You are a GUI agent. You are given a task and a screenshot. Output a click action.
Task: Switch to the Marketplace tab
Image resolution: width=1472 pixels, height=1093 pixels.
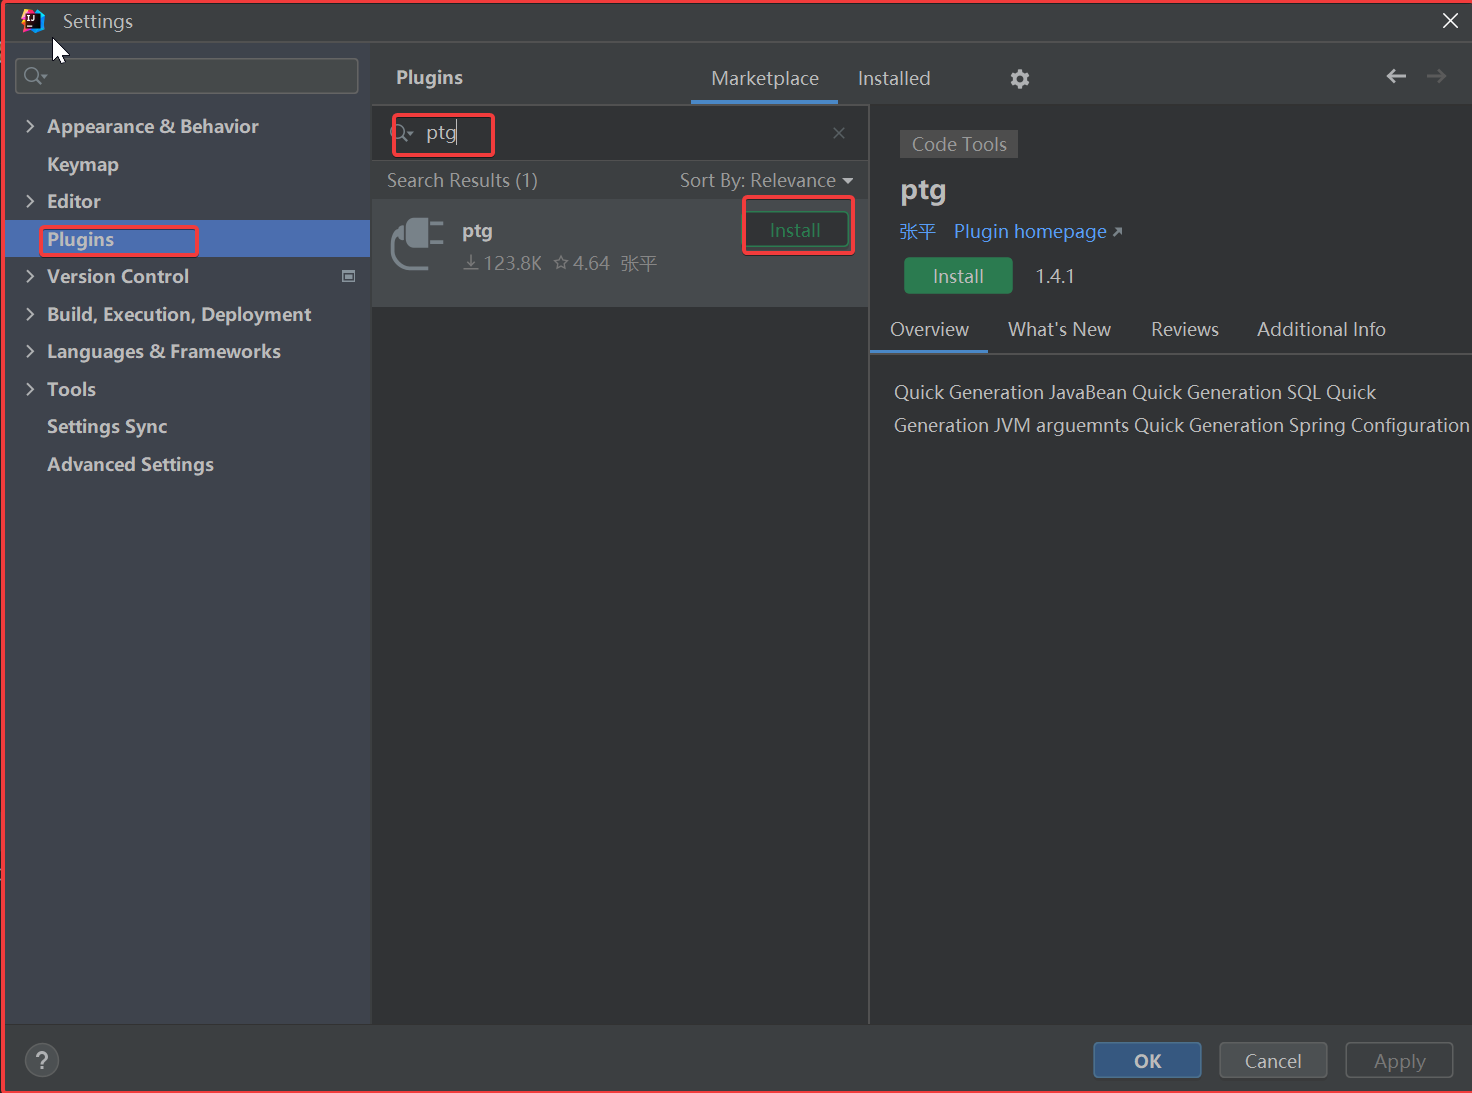pyautogui.click(x=765, y=78)
